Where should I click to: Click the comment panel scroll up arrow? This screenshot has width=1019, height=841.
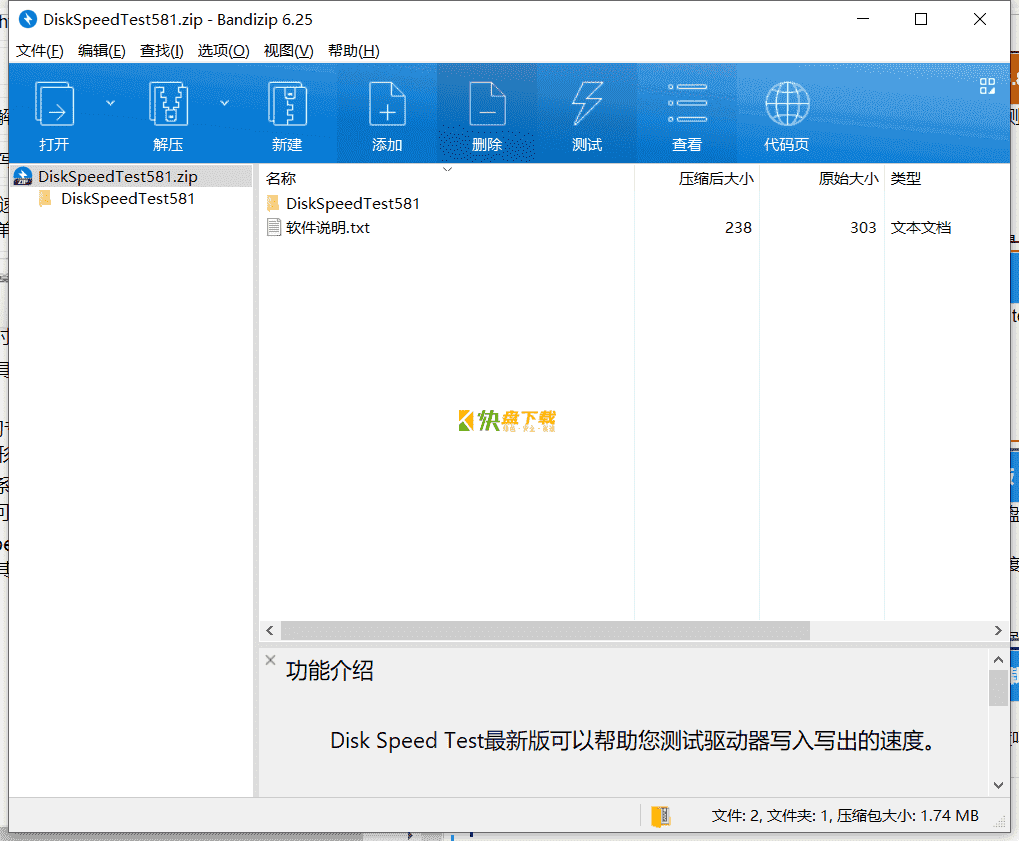(x=998, y=660)
